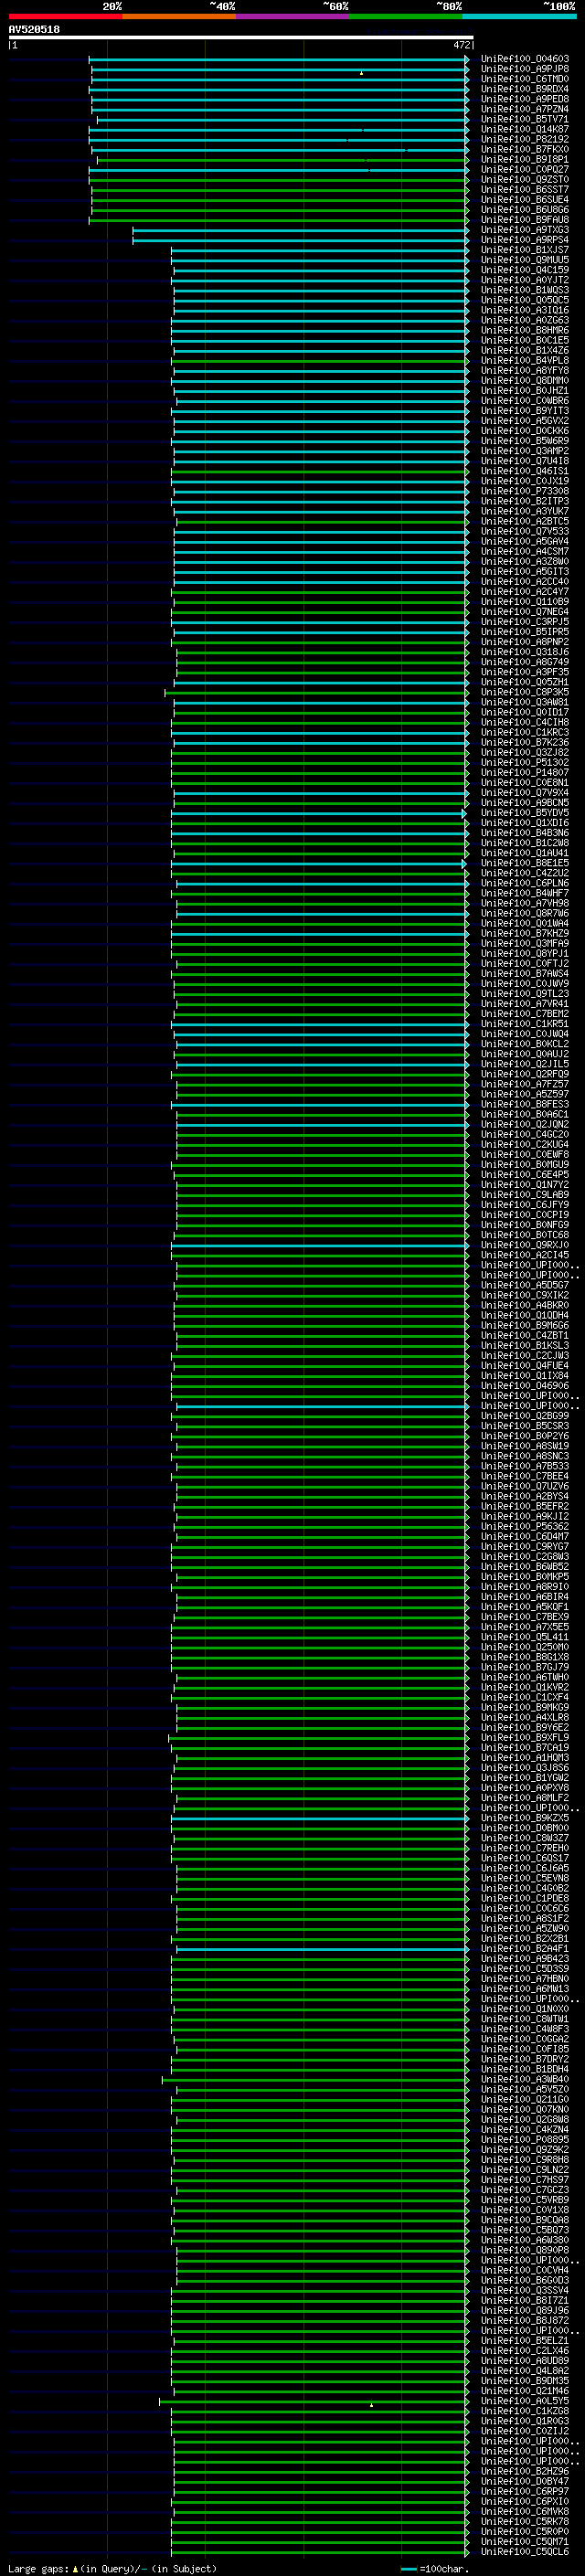Viewport: 585px width, 2576px height.
Task: Click hit label UniRef100_Q9MUU5
Action: 525,260
